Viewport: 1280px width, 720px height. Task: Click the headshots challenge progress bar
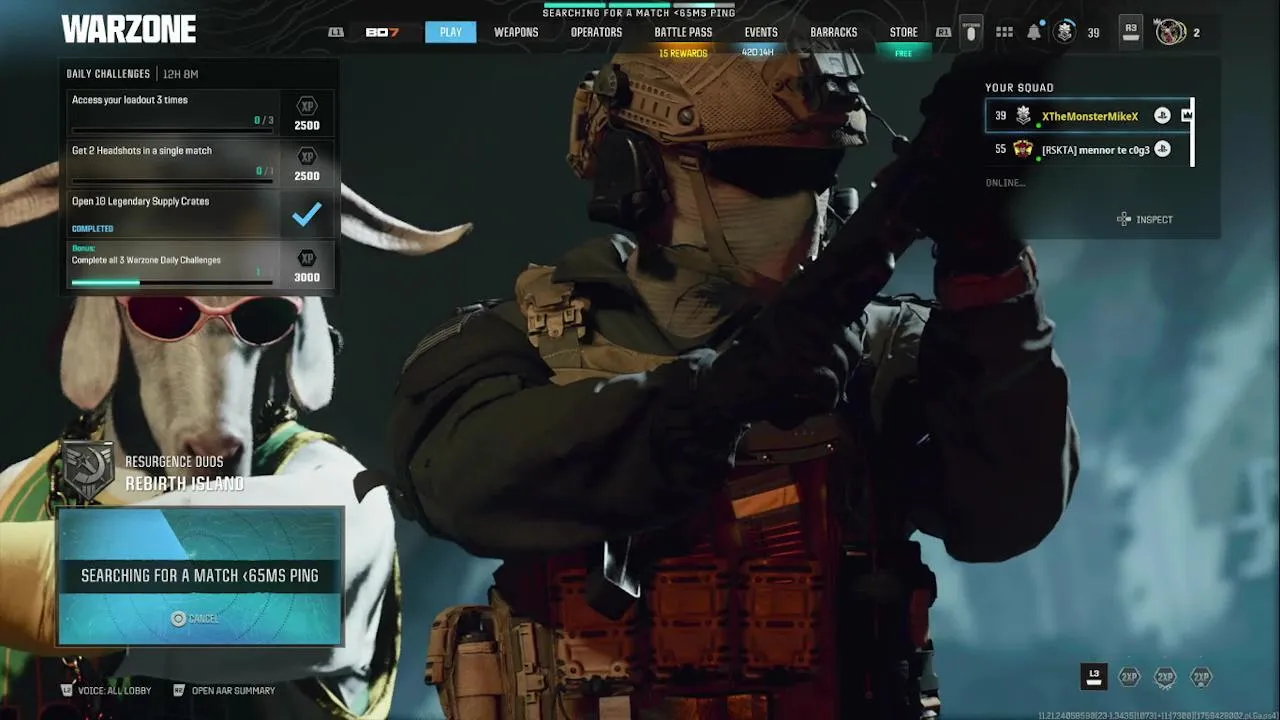coord(172,181)
